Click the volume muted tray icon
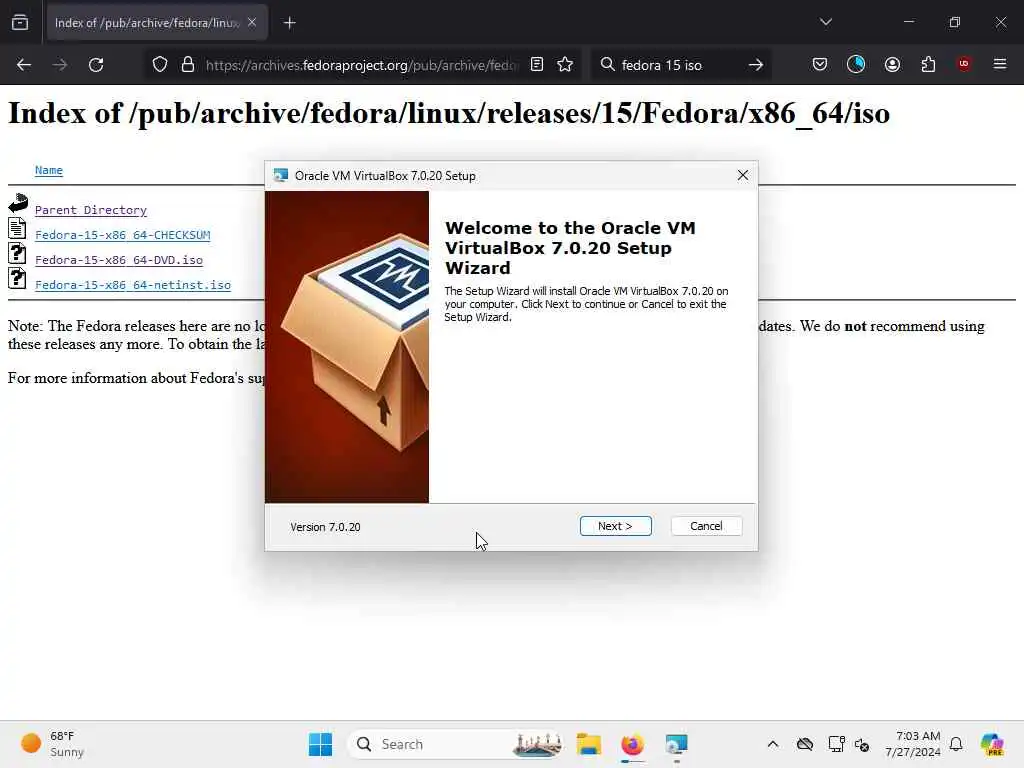Screen dimensions: 1024x768 point(862,744)
